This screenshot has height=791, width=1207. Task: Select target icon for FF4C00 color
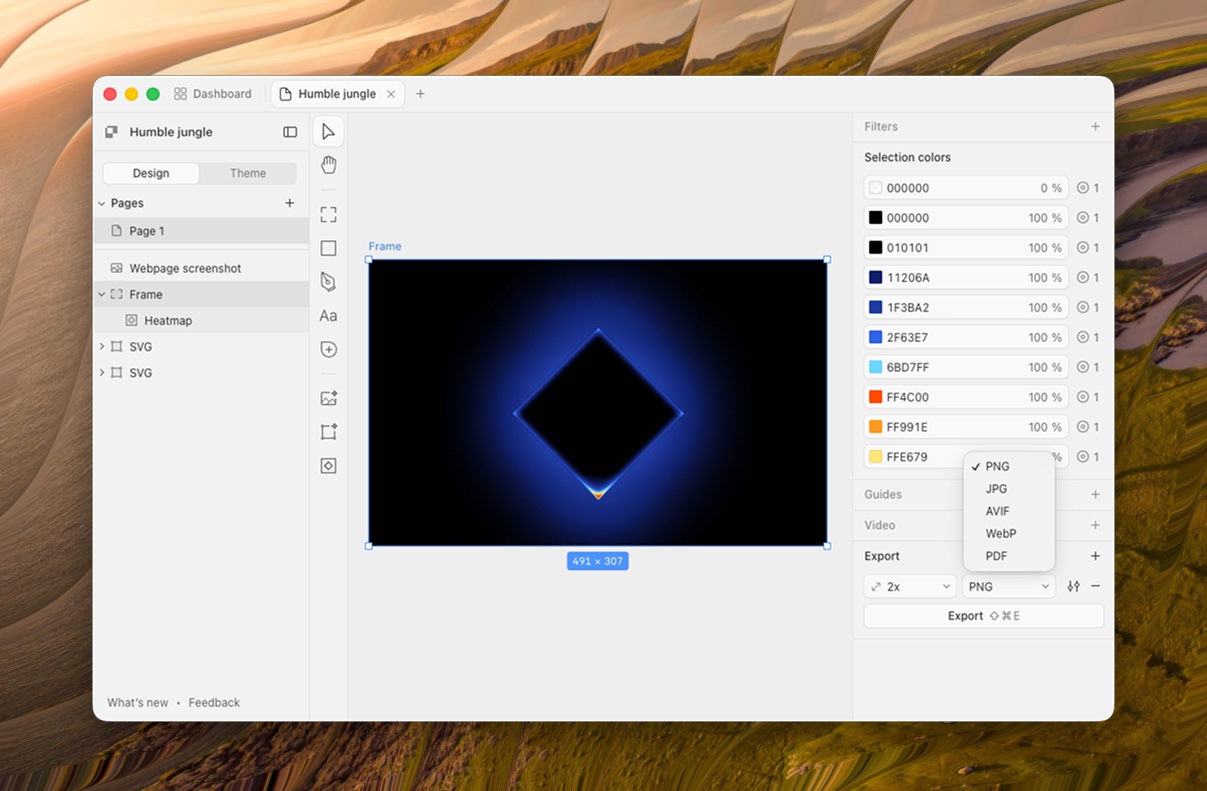point(1082,397)
